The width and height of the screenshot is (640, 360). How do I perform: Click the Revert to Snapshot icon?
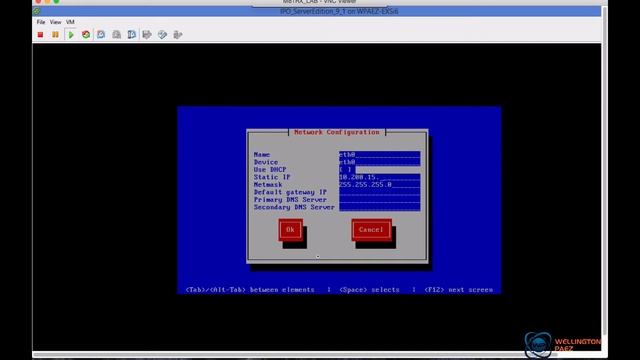tap(116, 35)
